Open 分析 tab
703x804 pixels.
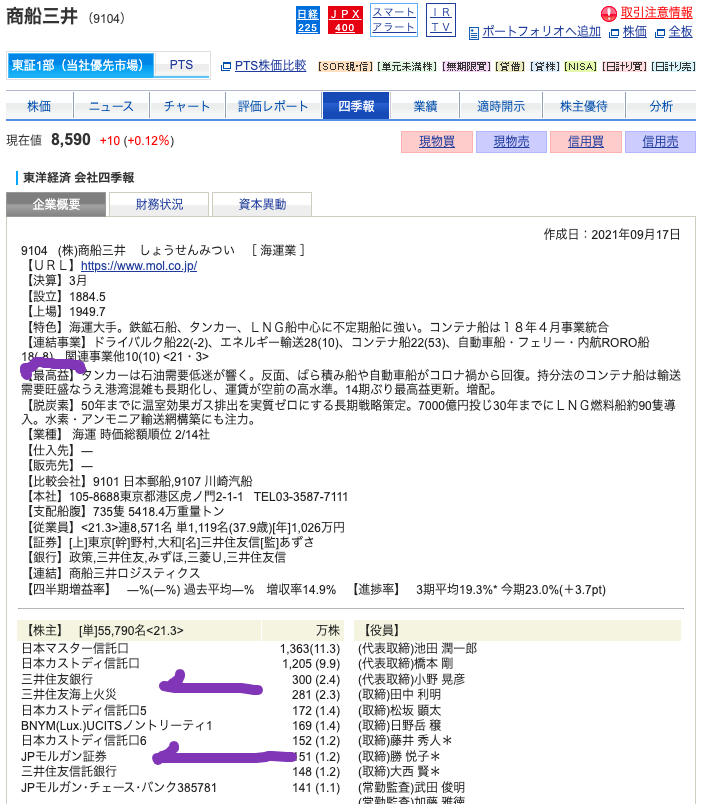click(661, 106)
